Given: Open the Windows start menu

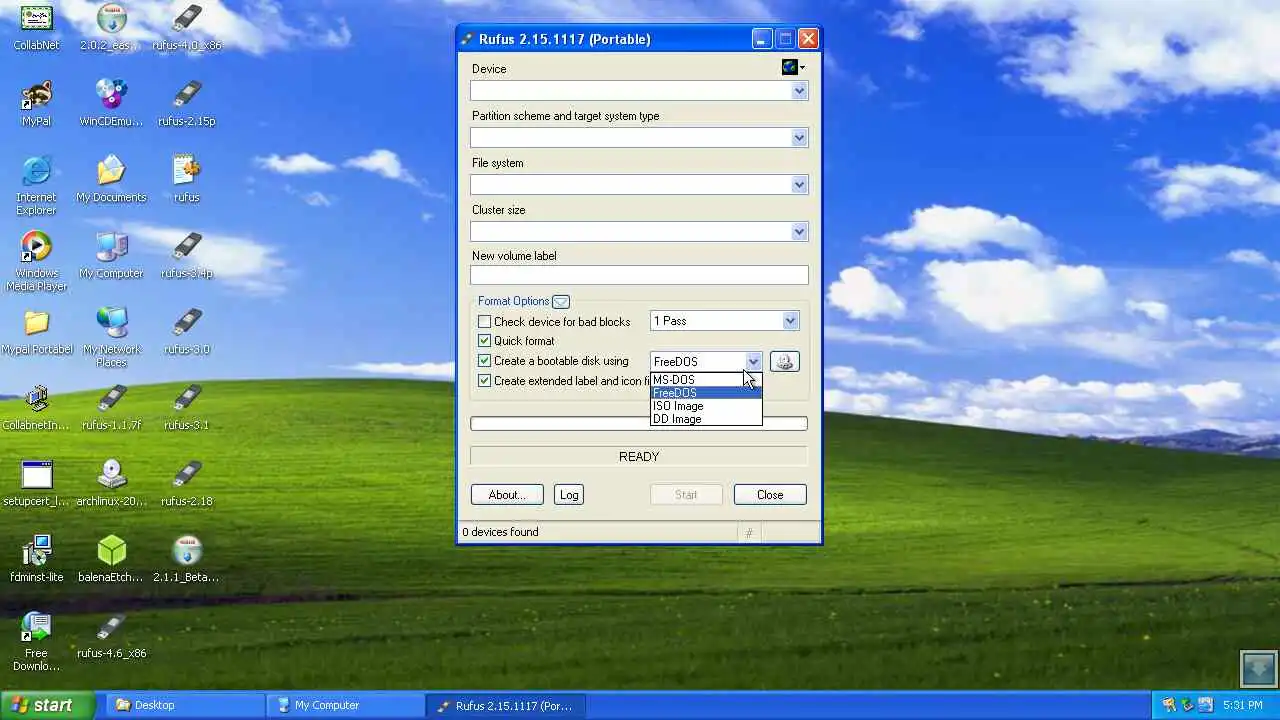Looking at the screenshot, I should click(48, 705).
